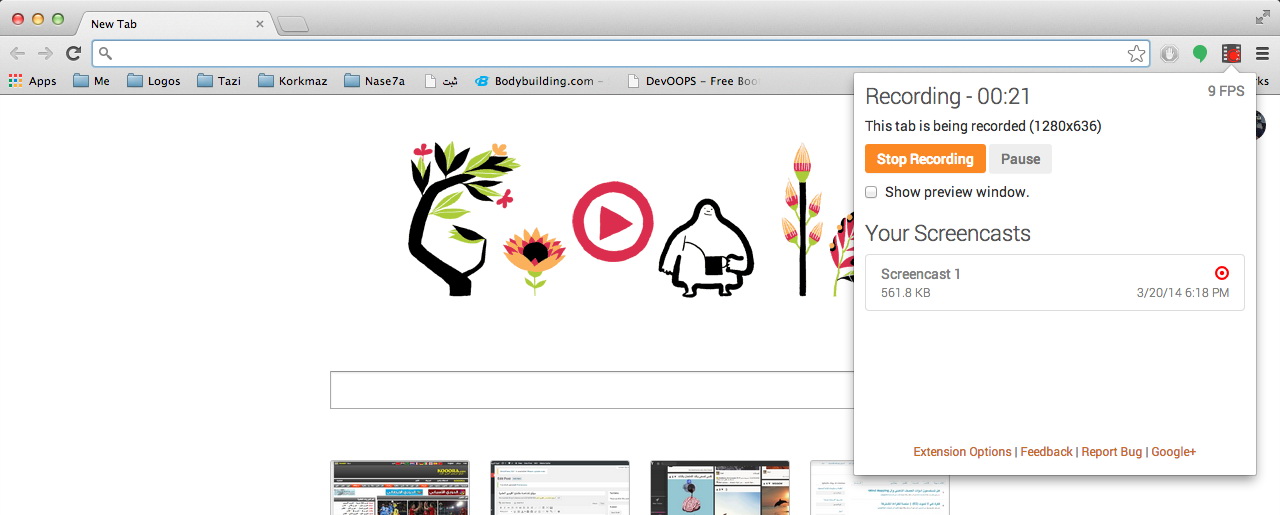Click the green Hangouts extension icon
This screenshot has height=515, width=1280.
(x=1200, y=54)
